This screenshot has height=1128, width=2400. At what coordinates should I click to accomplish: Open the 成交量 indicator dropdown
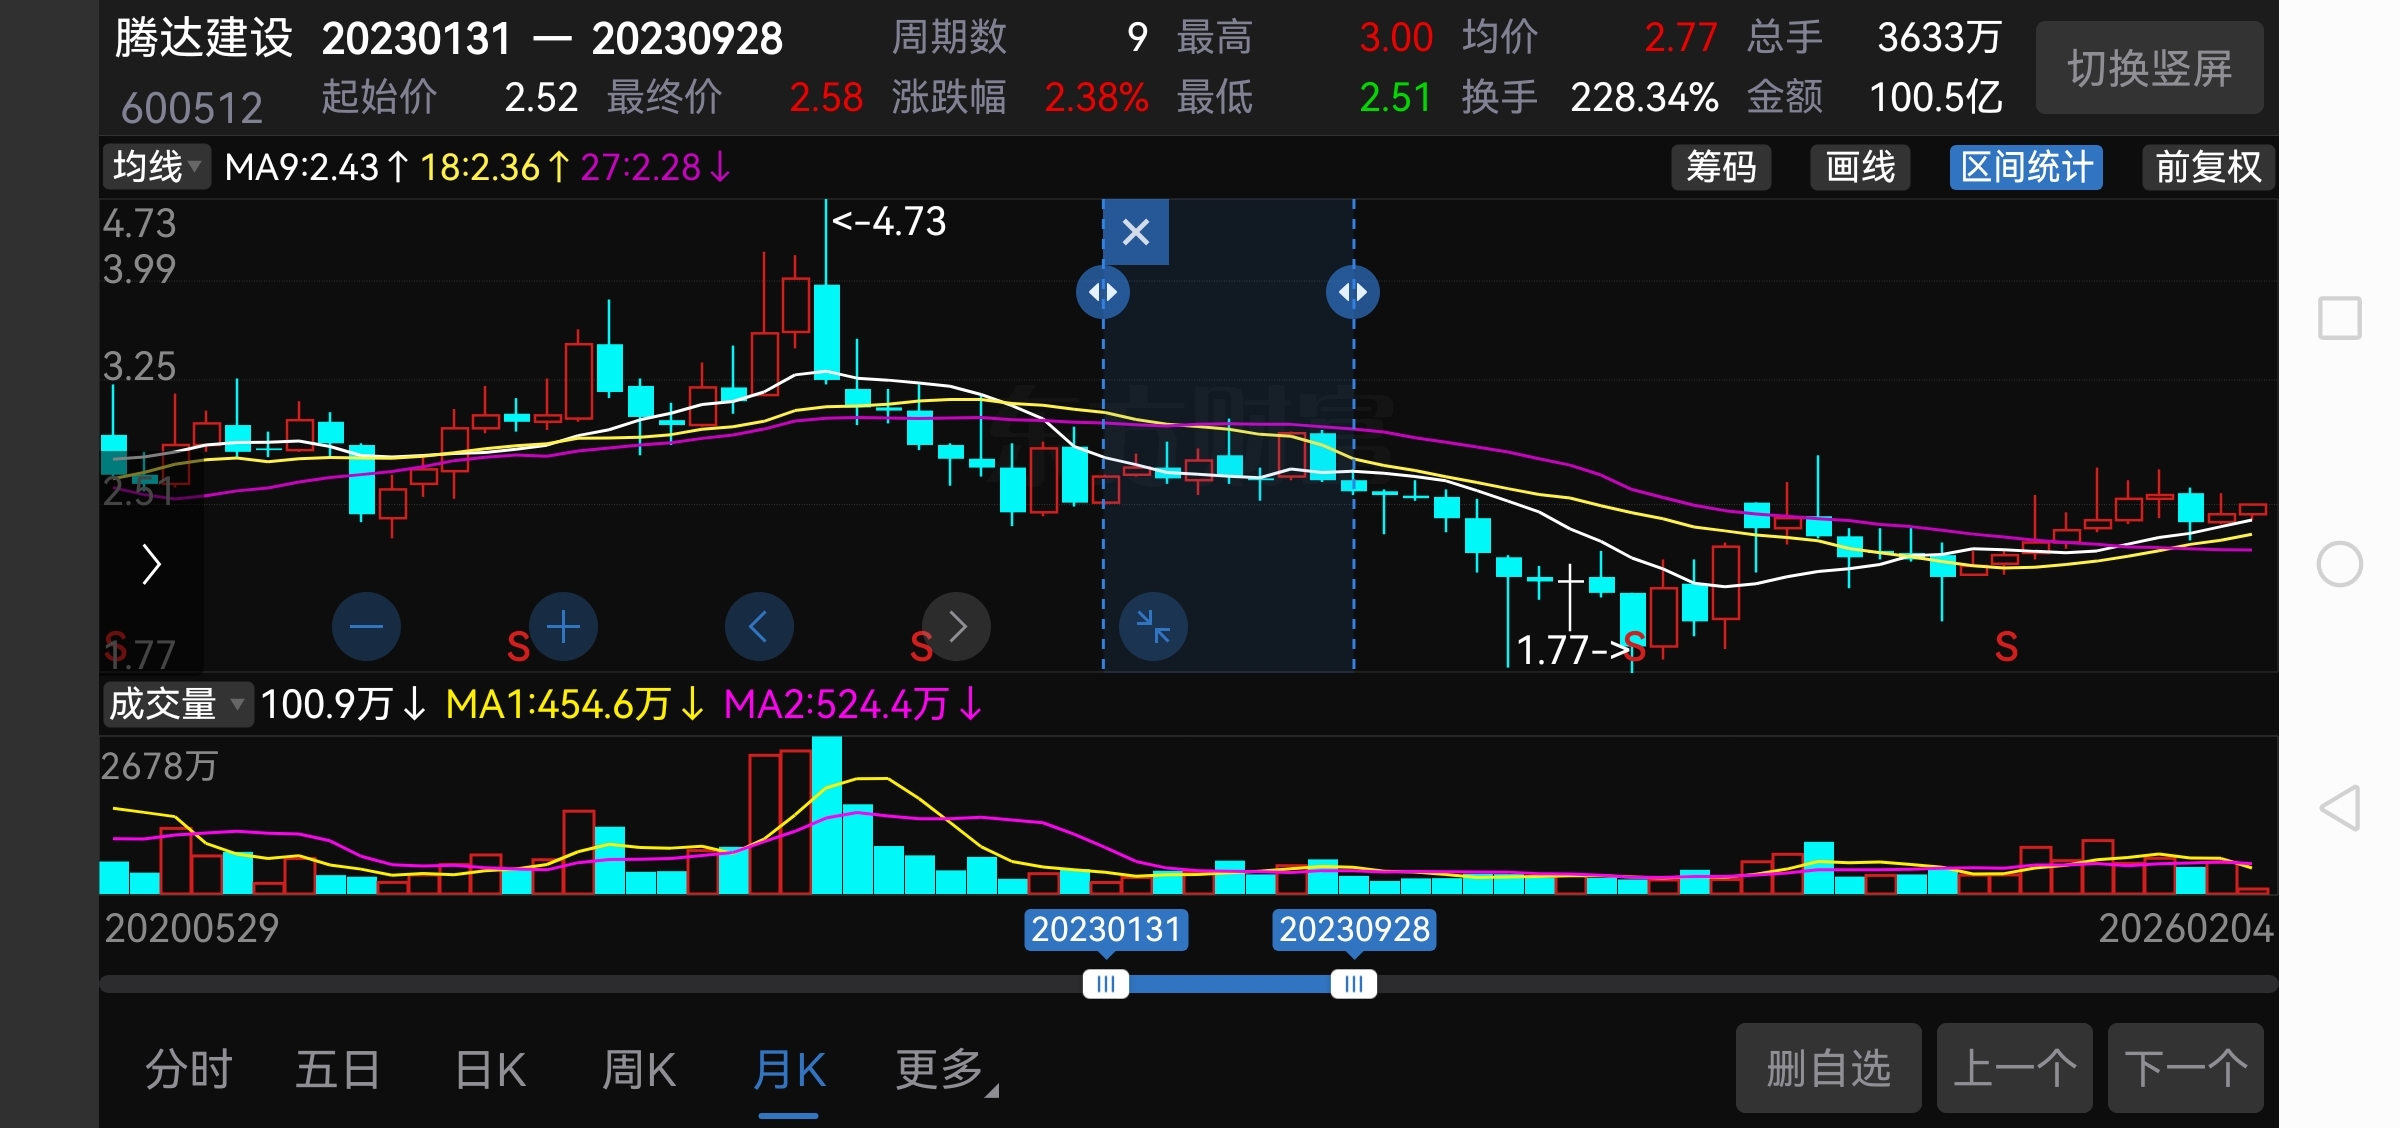click(176, 704)
